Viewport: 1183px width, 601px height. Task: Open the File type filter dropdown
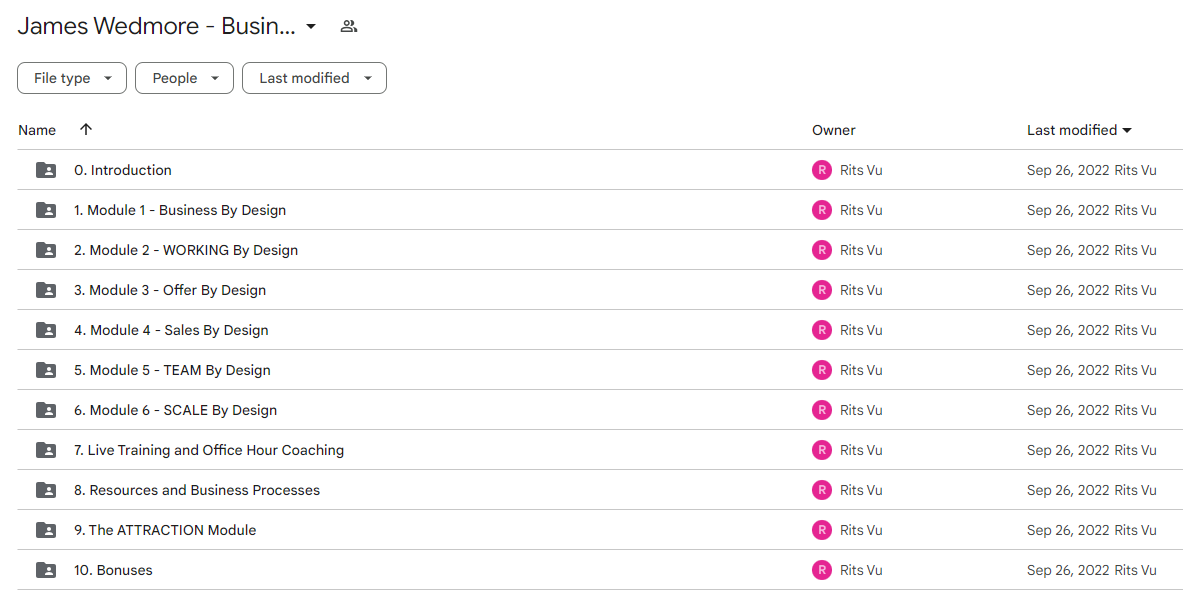coord(72,78)
